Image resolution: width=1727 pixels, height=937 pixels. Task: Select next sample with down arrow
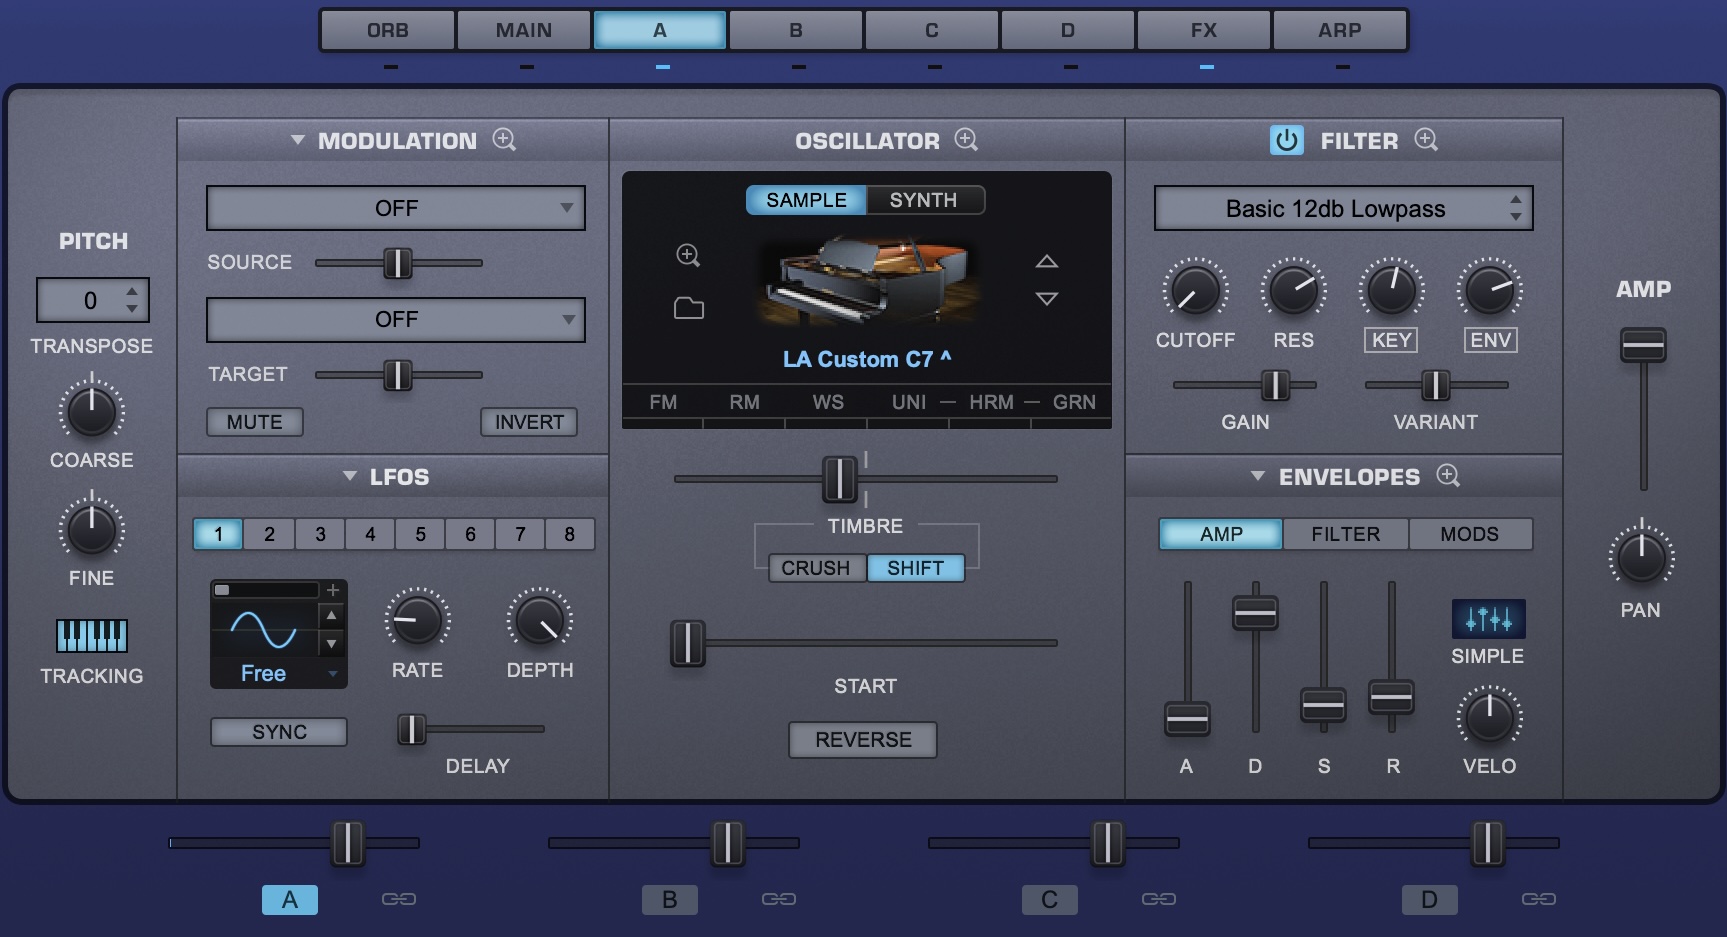click(1046, 298)
